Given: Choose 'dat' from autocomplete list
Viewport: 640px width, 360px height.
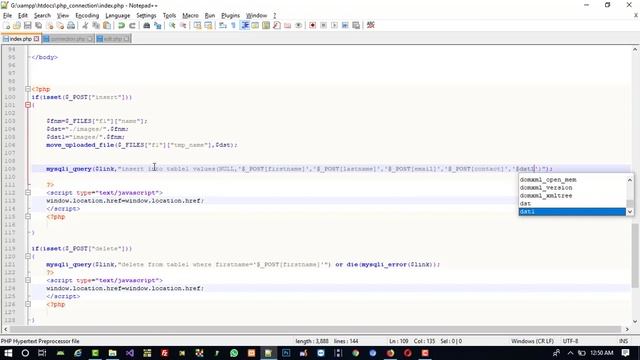Looking at the screenshot, I should pyautogui.click(x=572, y=203).
